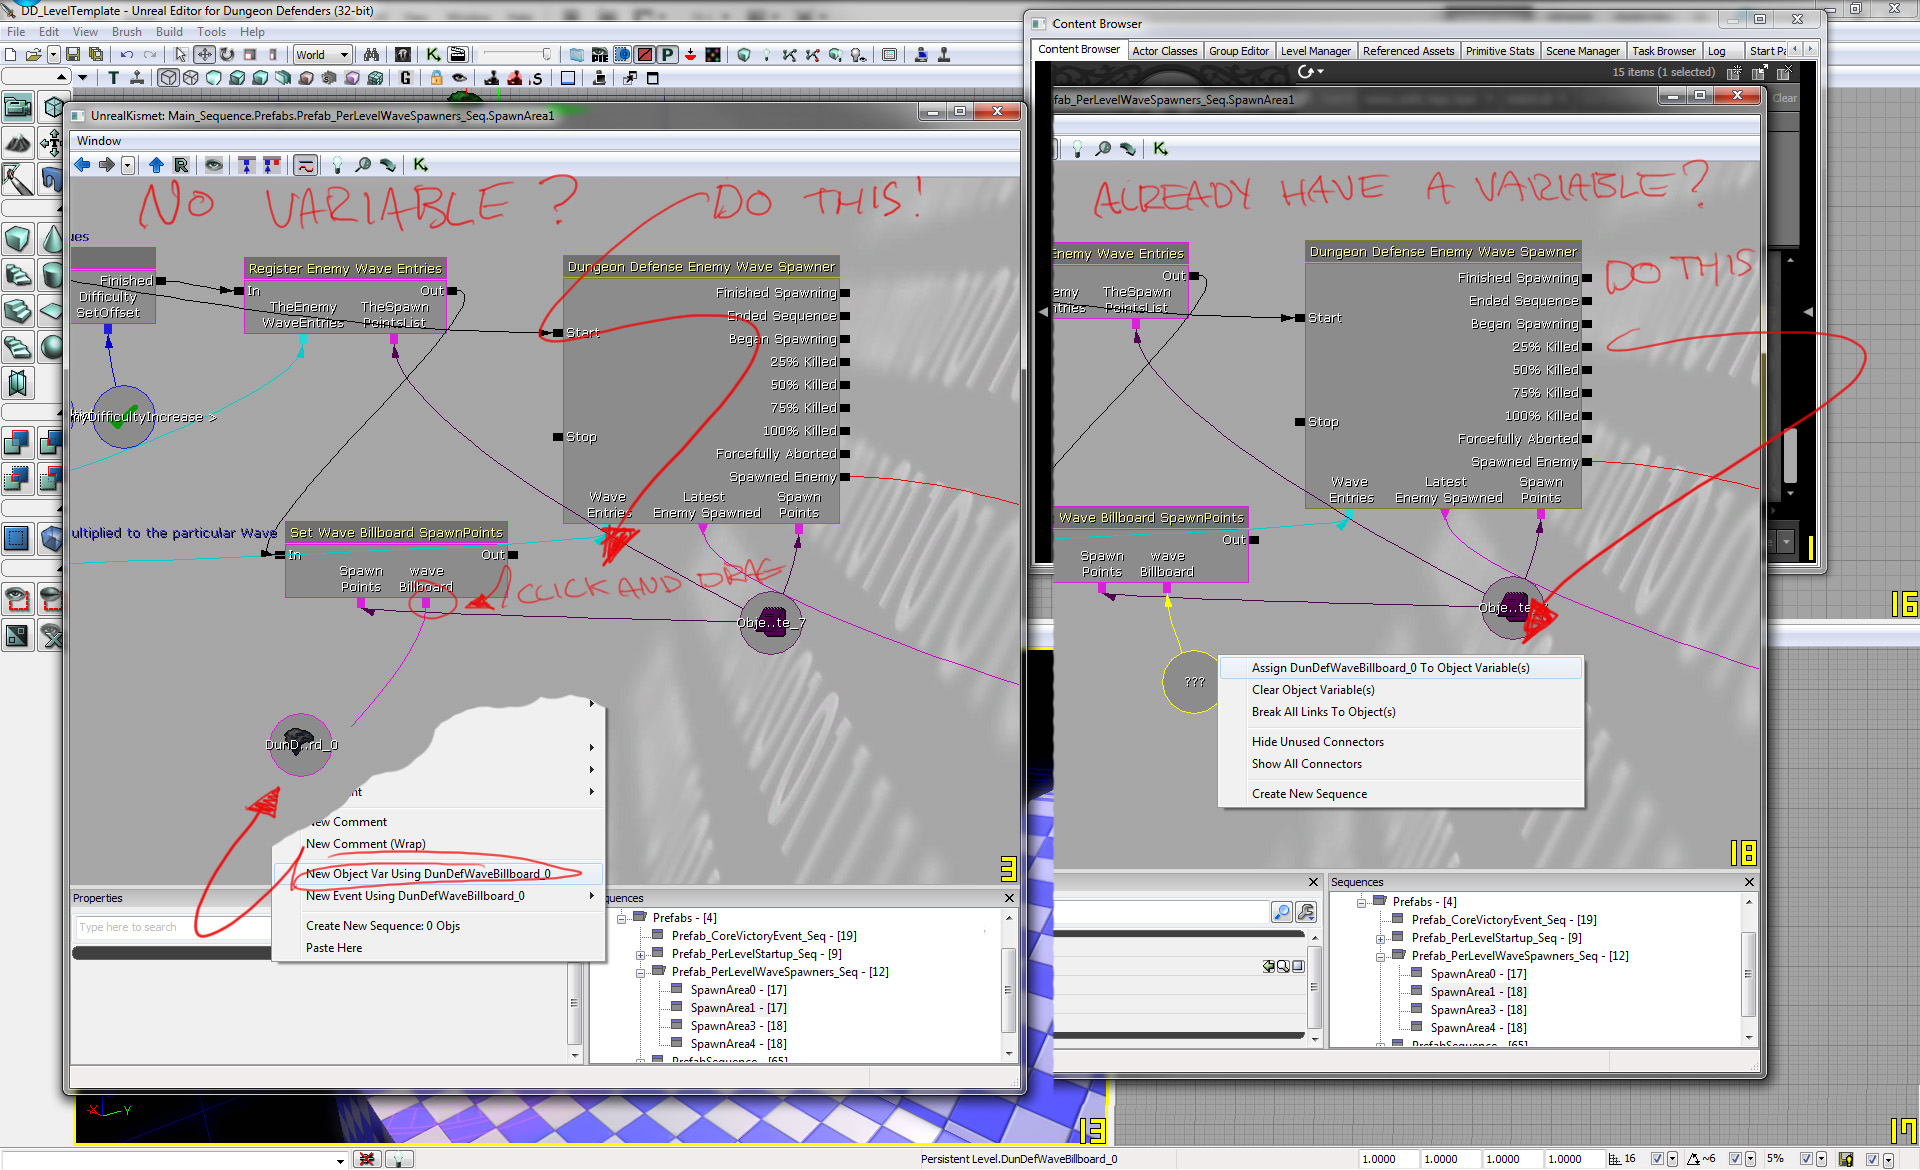Toggle the grid snap 16 checkbox

pyautogui.click(x=1657, y=1159)
